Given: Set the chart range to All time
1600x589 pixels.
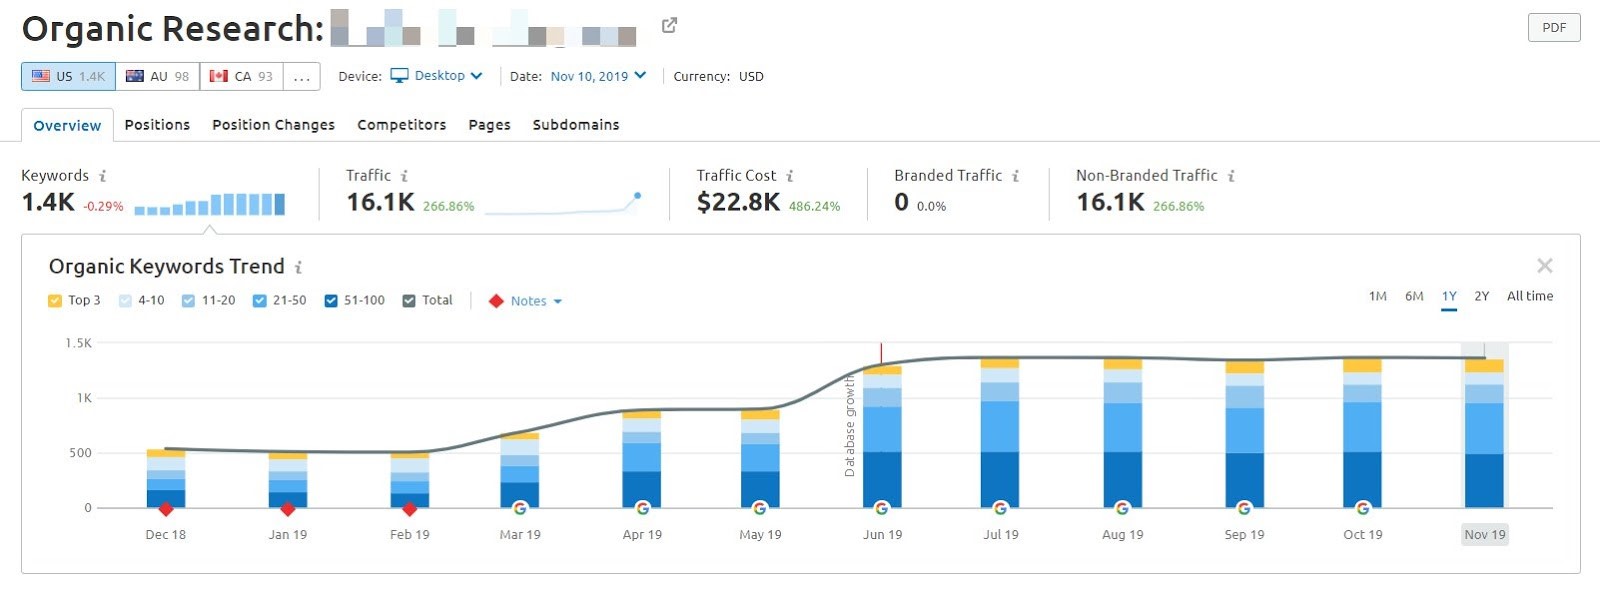Looking at the screenshot, I should [1530, 297].
